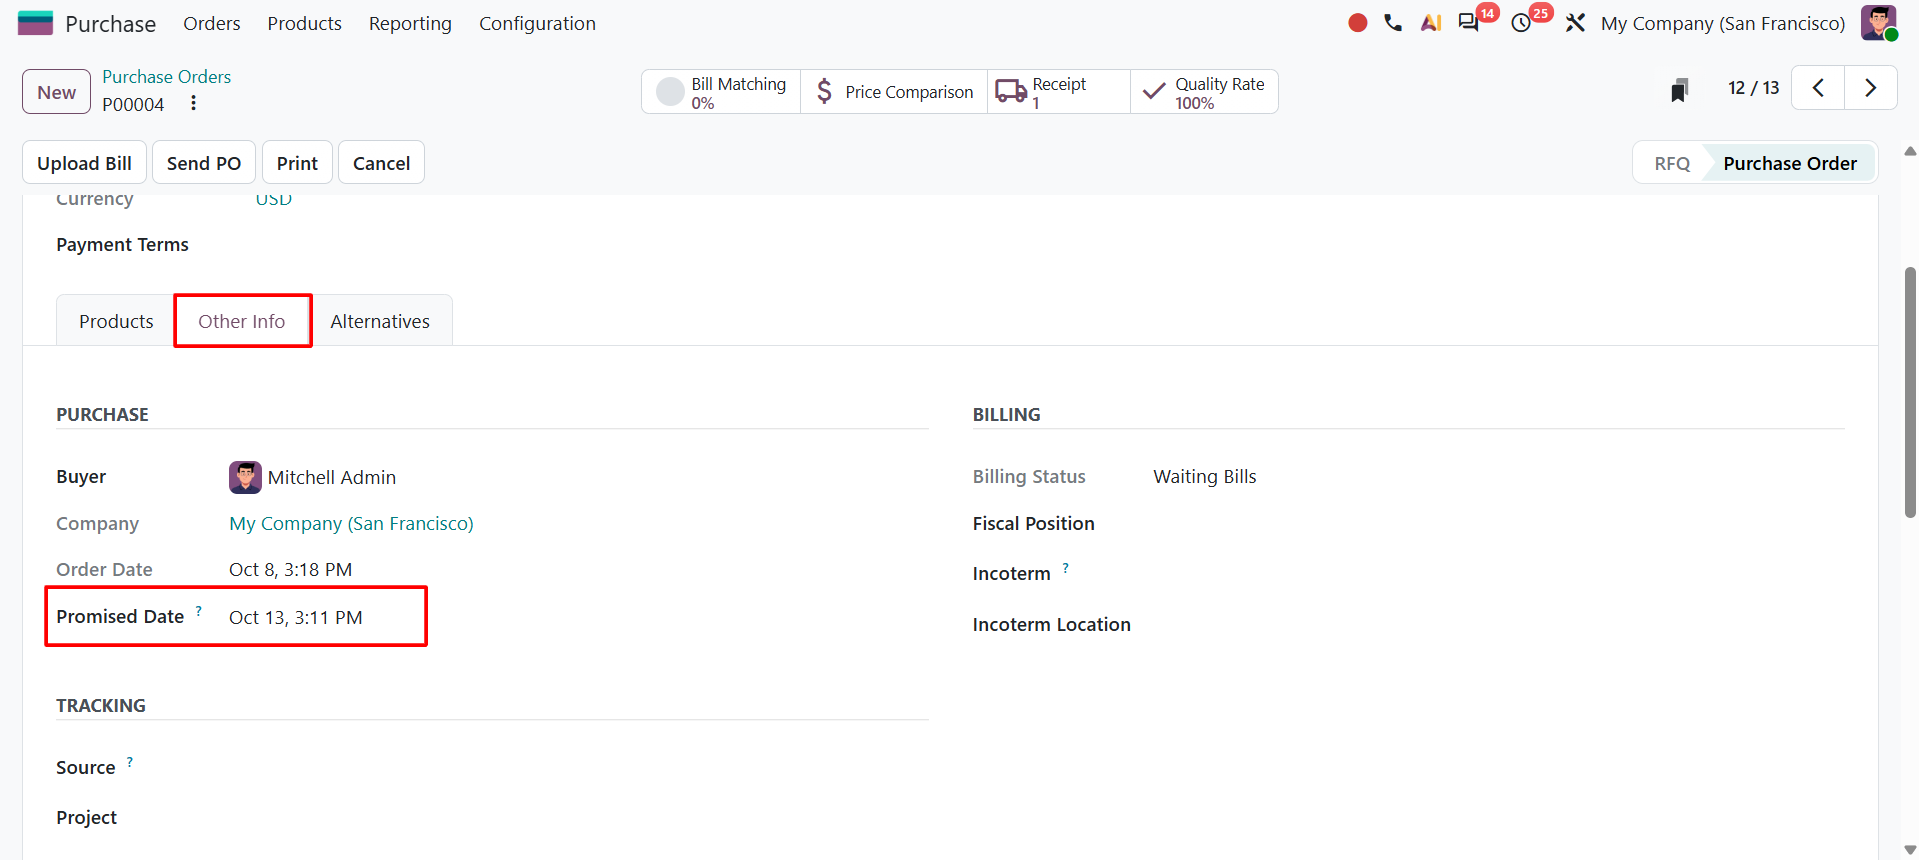Open the Bill Matching 0% stat button
The width and height of the screenshot is (1919, 860).
(721, 92)
